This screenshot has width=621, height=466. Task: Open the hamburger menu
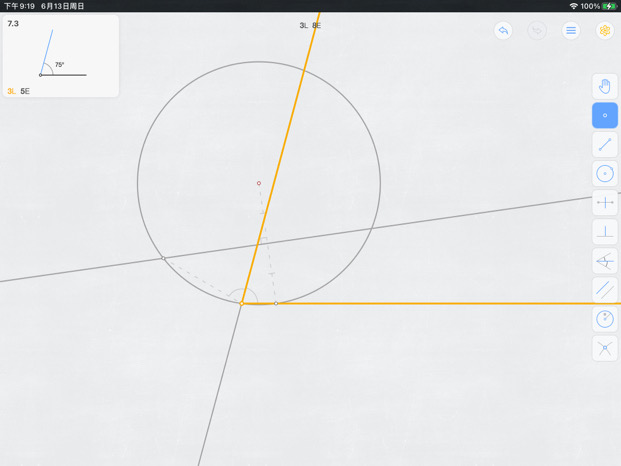[x=571, y=30]
